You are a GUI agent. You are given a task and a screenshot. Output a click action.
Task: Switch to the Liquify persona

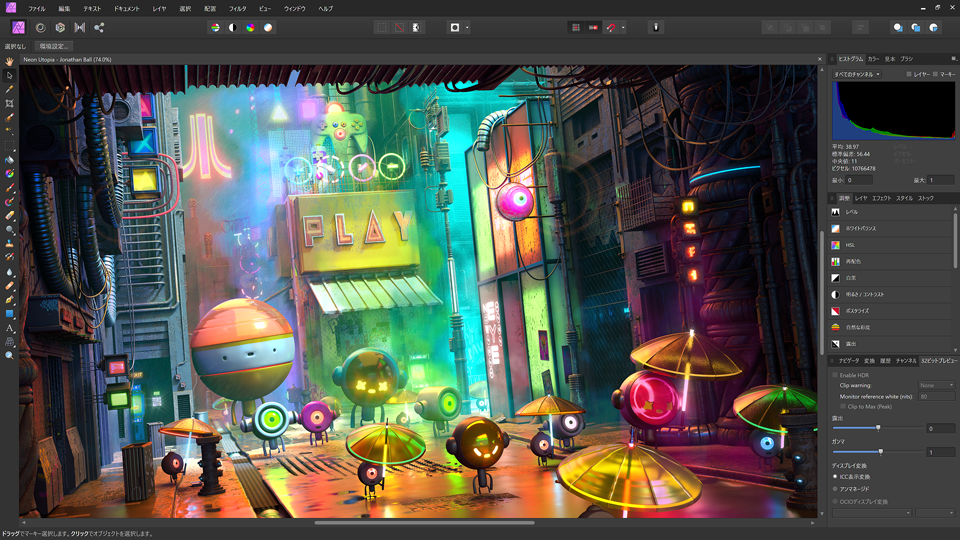pos(40,28)
